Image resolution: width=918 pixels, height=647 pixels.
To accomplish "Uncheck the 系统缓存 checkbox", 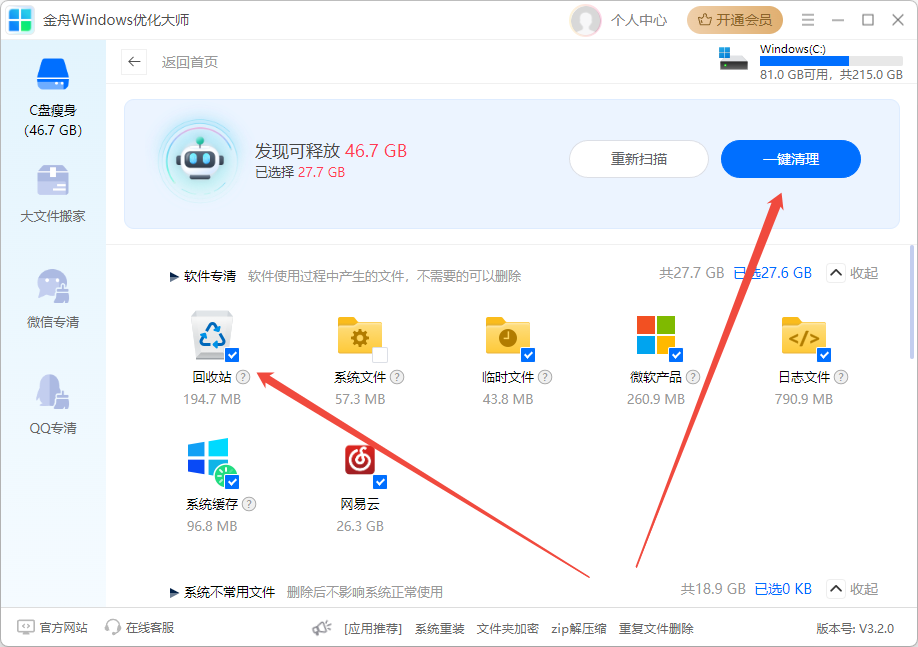I will (x=232, y=482).
